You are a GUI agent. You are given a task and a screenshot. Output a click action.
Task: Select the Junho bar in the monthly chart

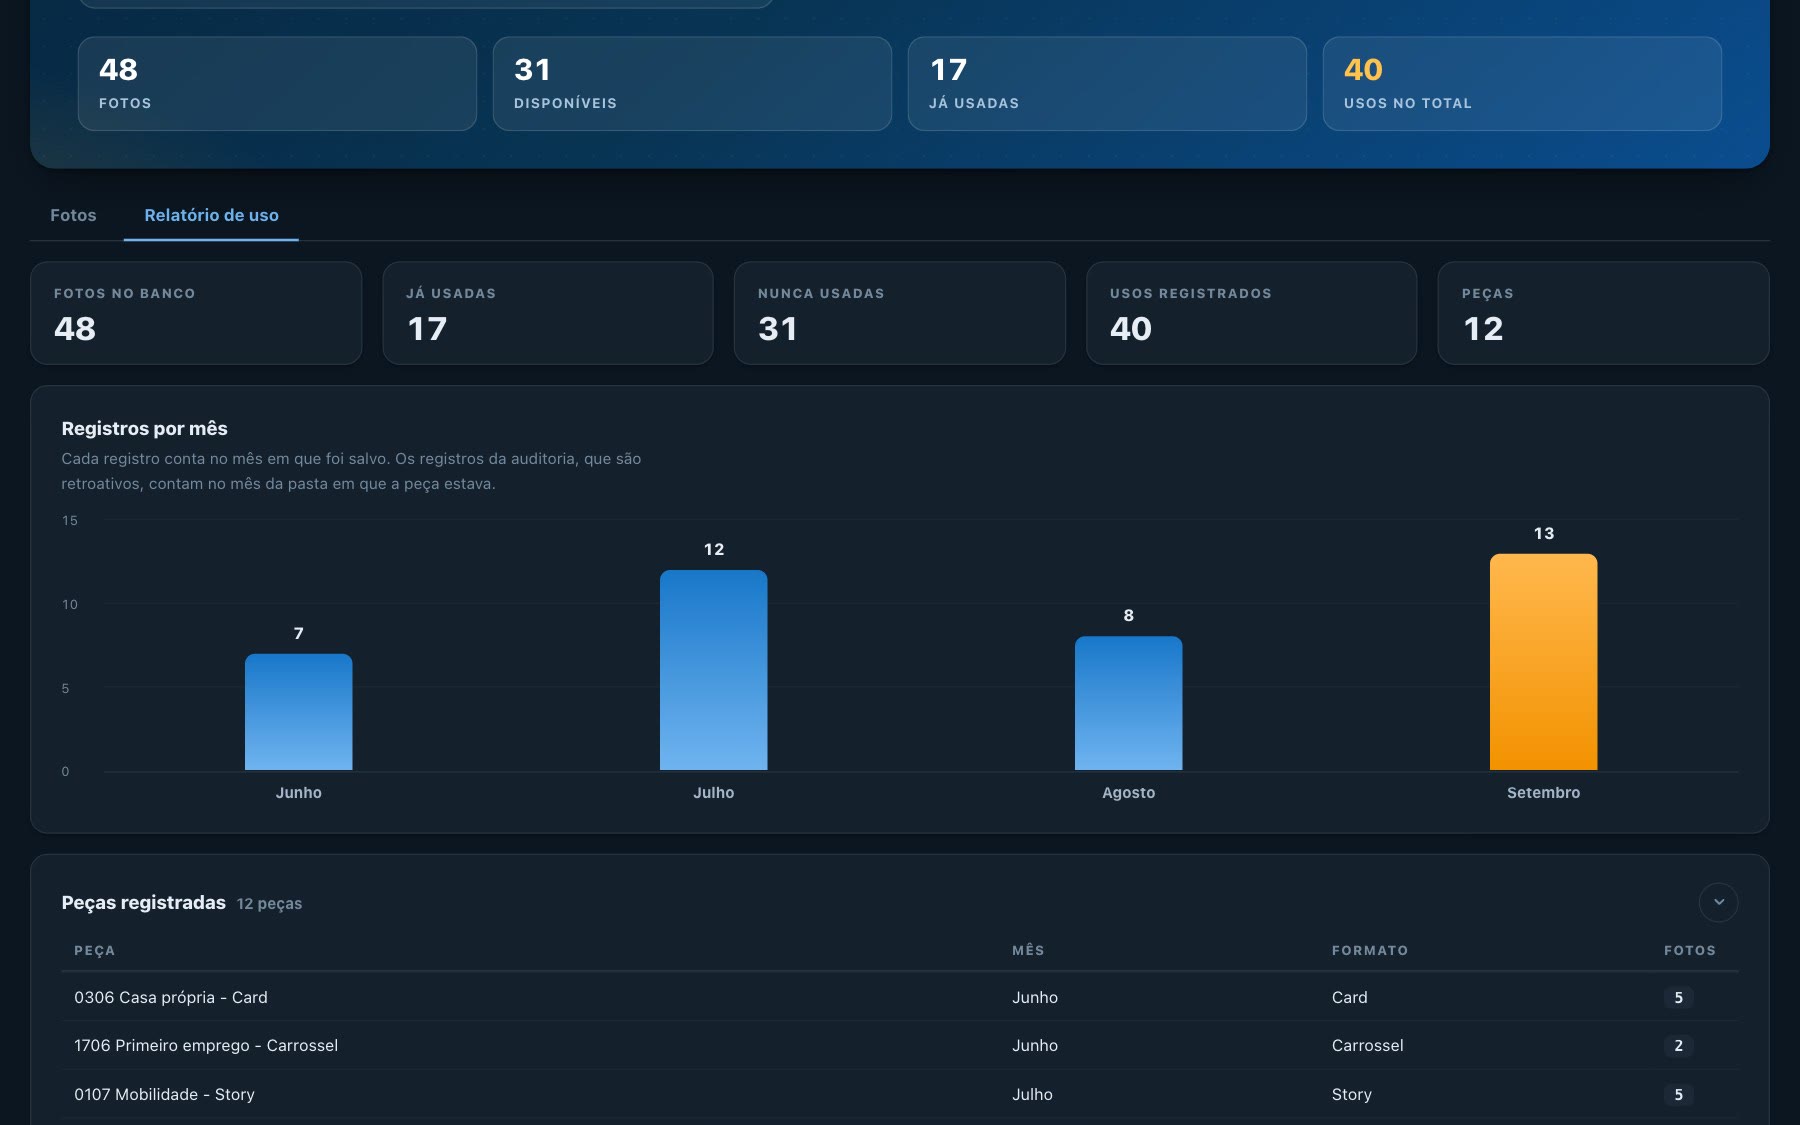pyautogui.click(x=298, y=712)
